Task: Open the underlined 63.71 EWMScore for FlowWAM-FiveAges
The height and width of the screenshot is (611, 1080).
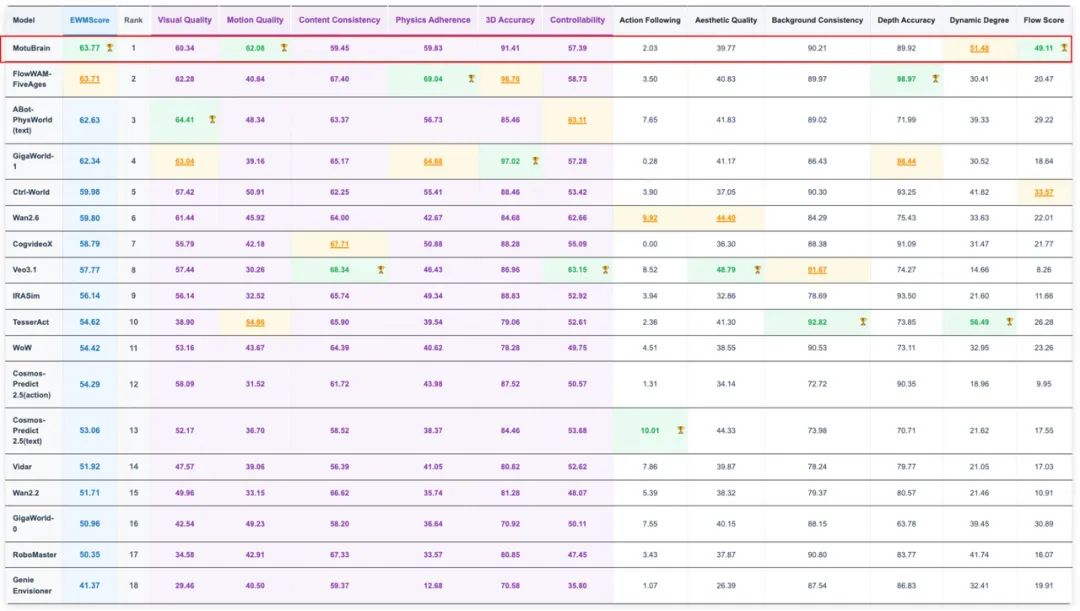Action: (x=90, y=79)
